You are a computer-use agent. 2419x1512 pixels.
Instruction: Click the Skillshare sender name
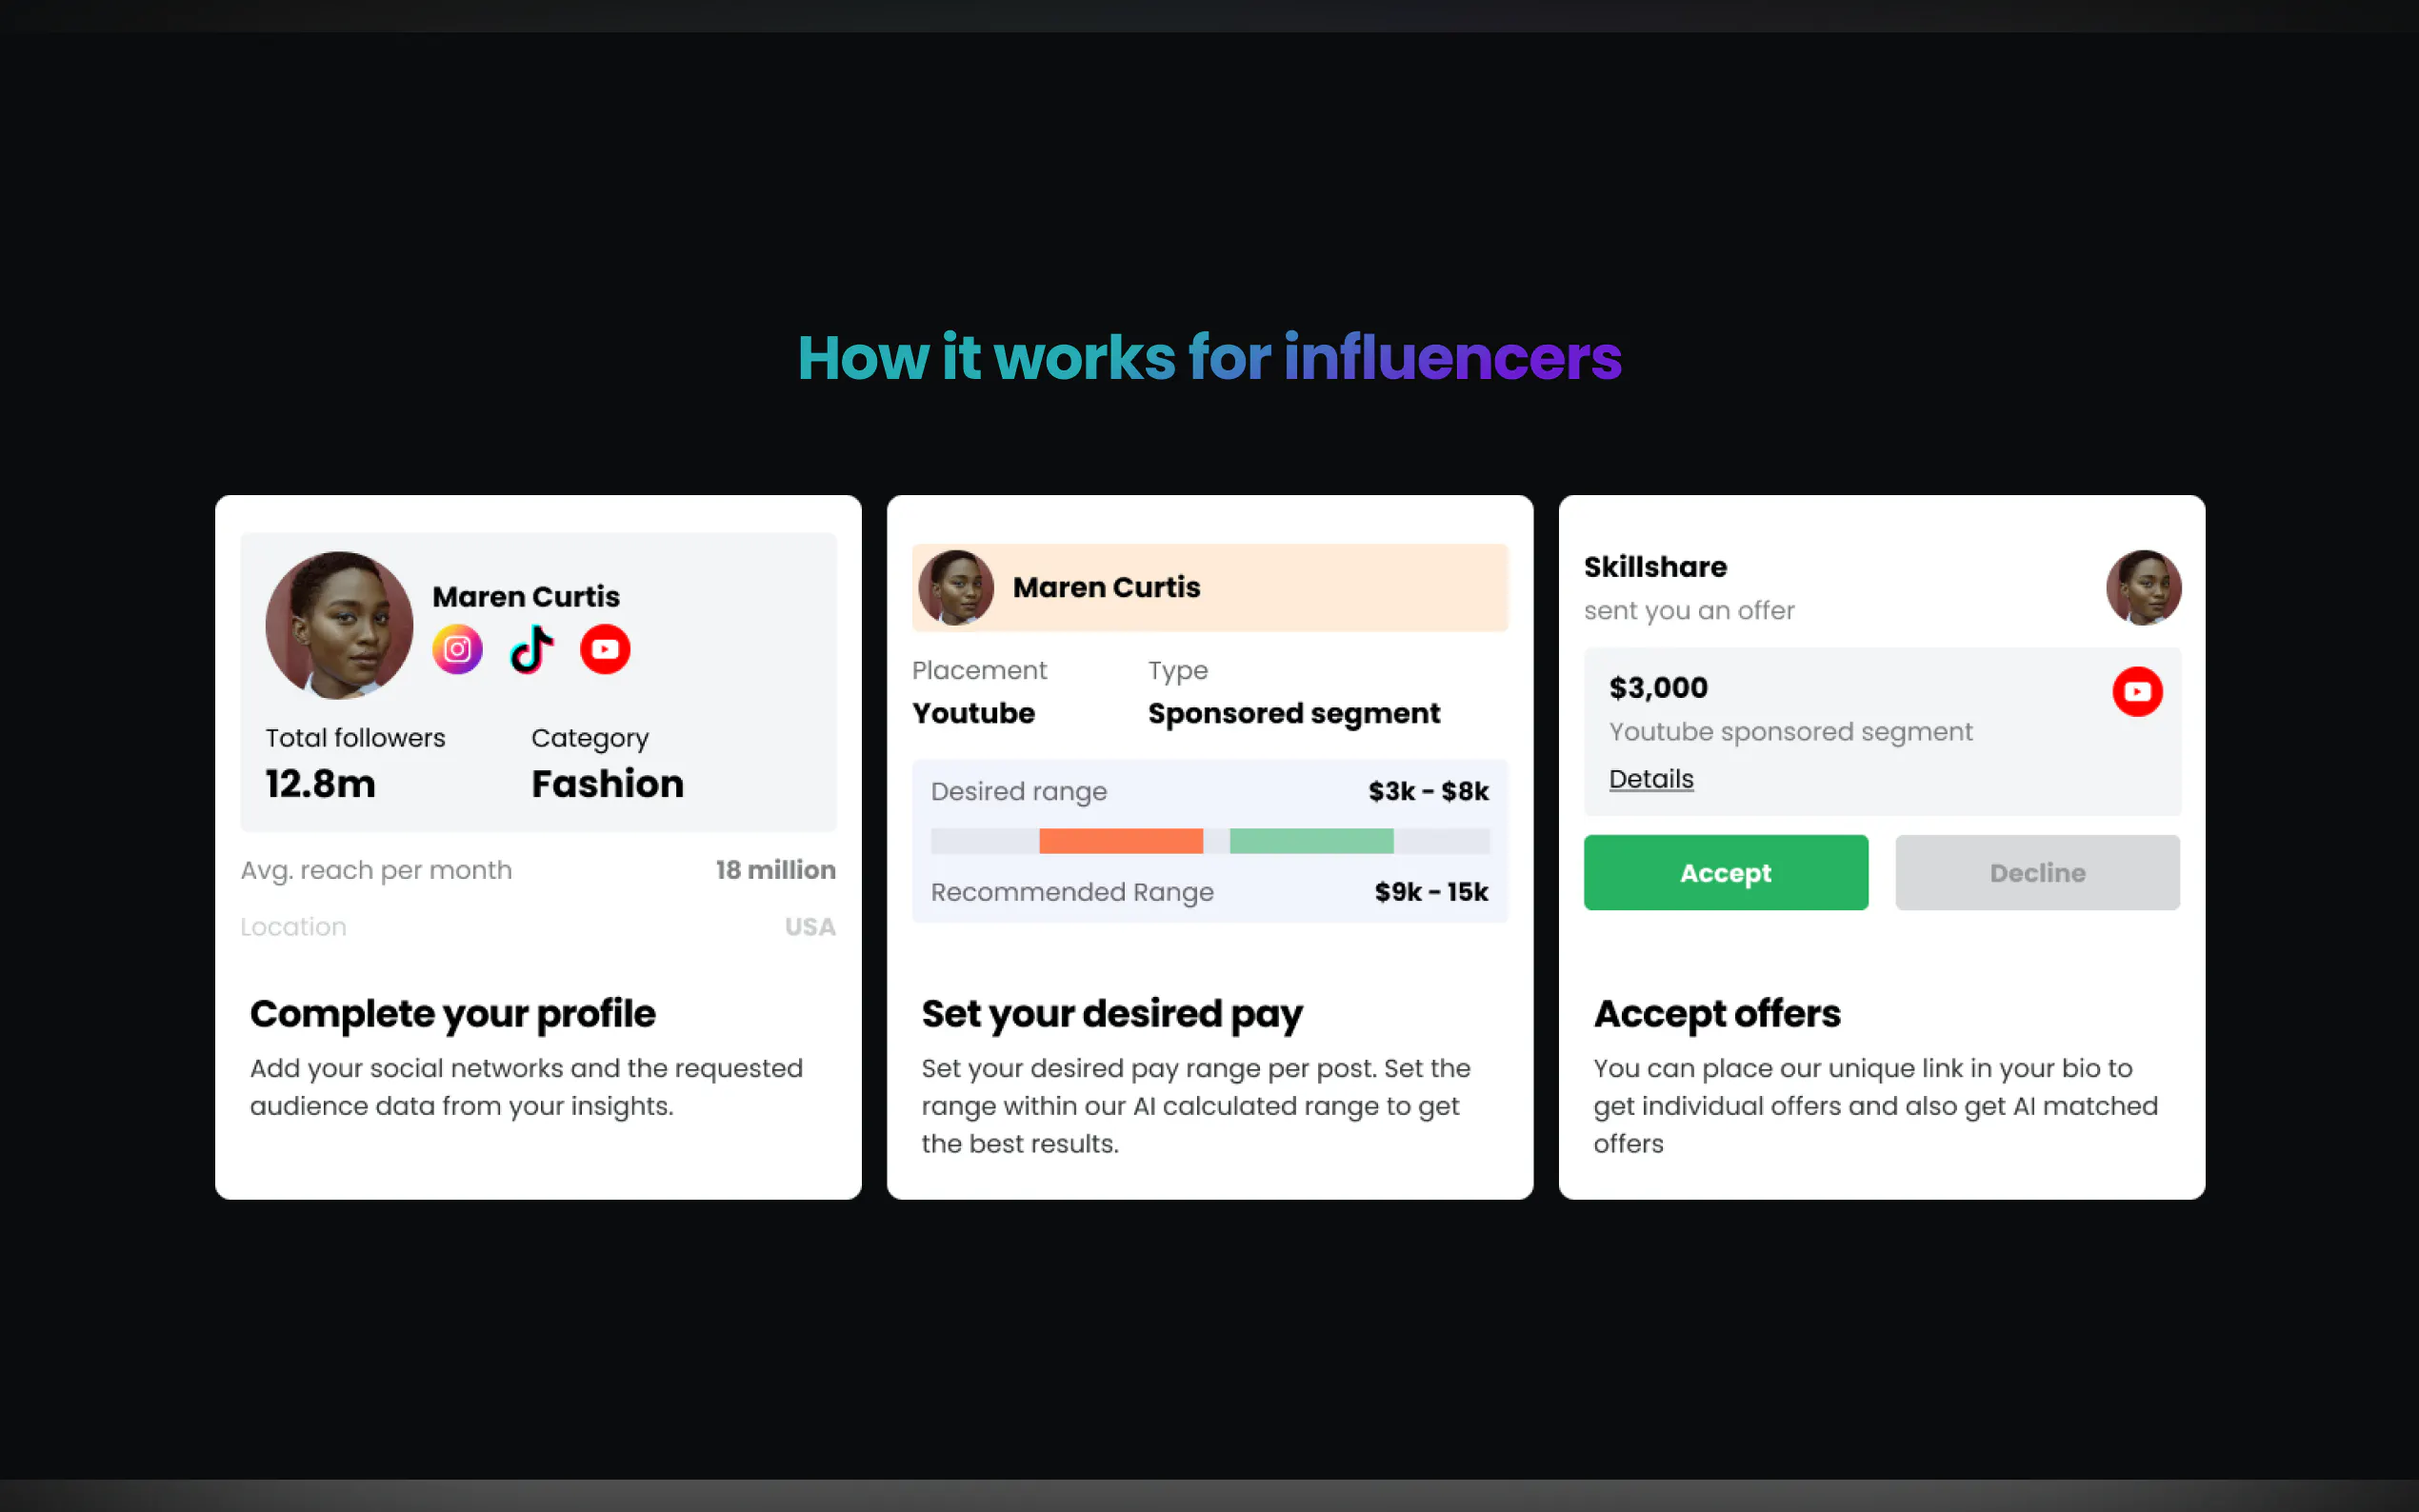click(x=1655, y=567)
